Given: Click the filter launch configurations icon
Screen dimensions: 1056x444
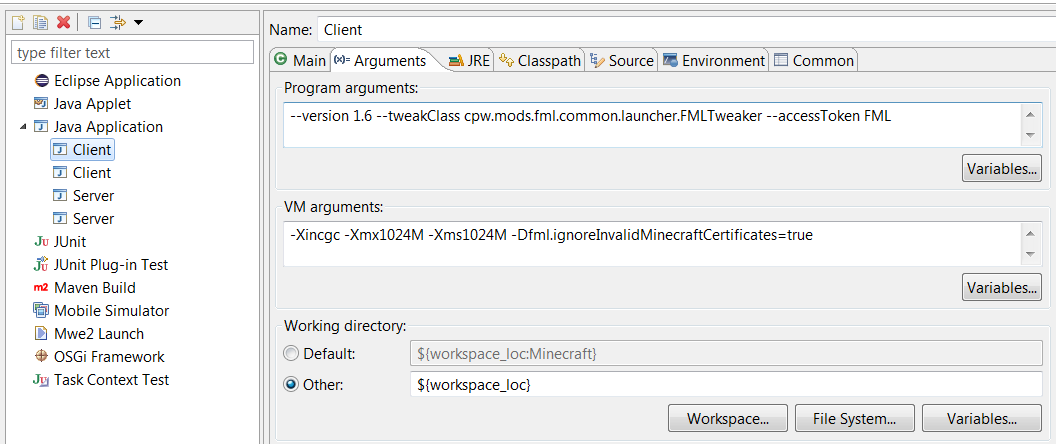Looking at the screenshot, I should coord(117,22).
